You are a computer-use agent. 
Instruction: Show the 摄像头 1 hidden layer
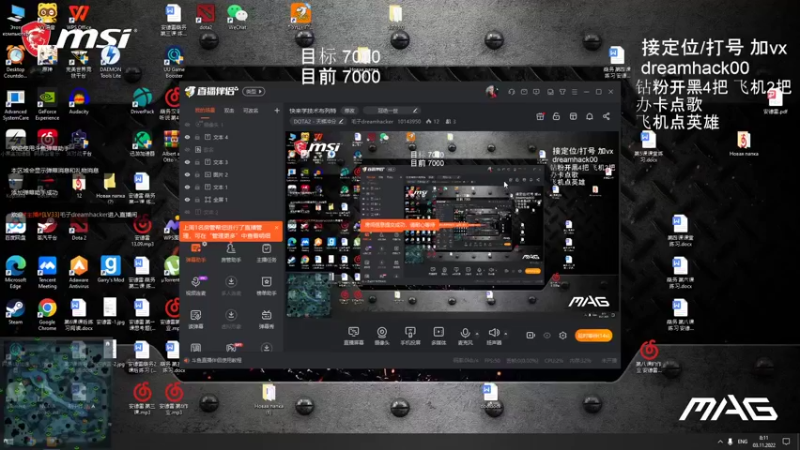point(187,124)
